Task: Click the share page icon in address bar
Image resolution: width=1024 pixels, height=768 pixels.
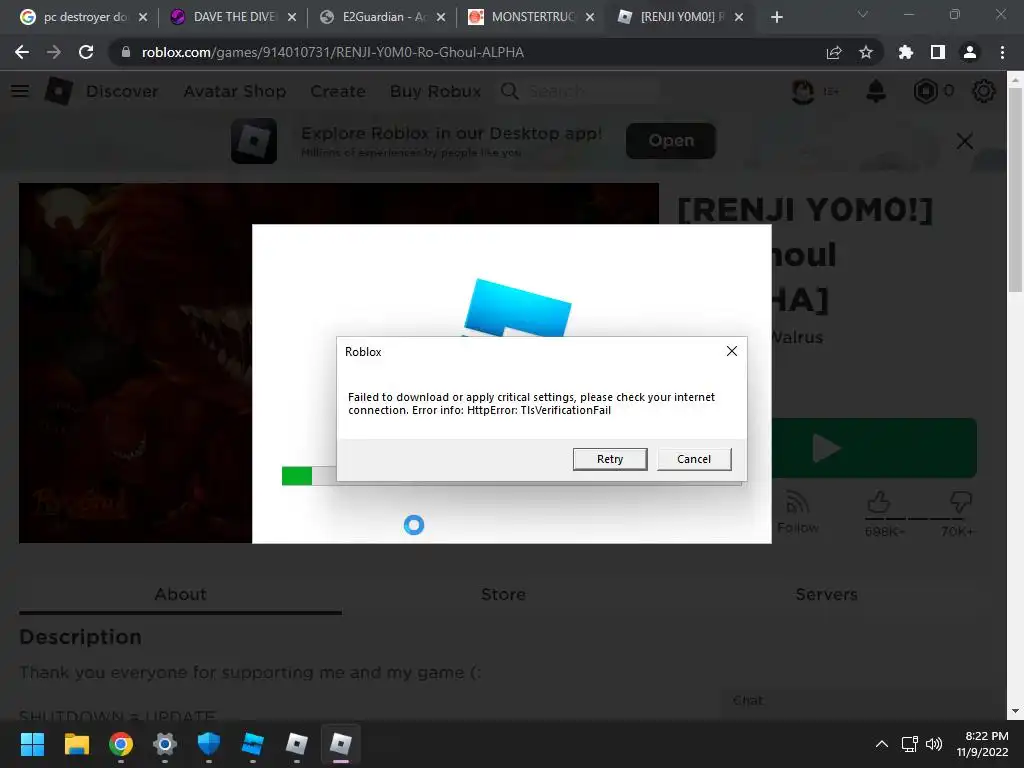Action: 834,52
